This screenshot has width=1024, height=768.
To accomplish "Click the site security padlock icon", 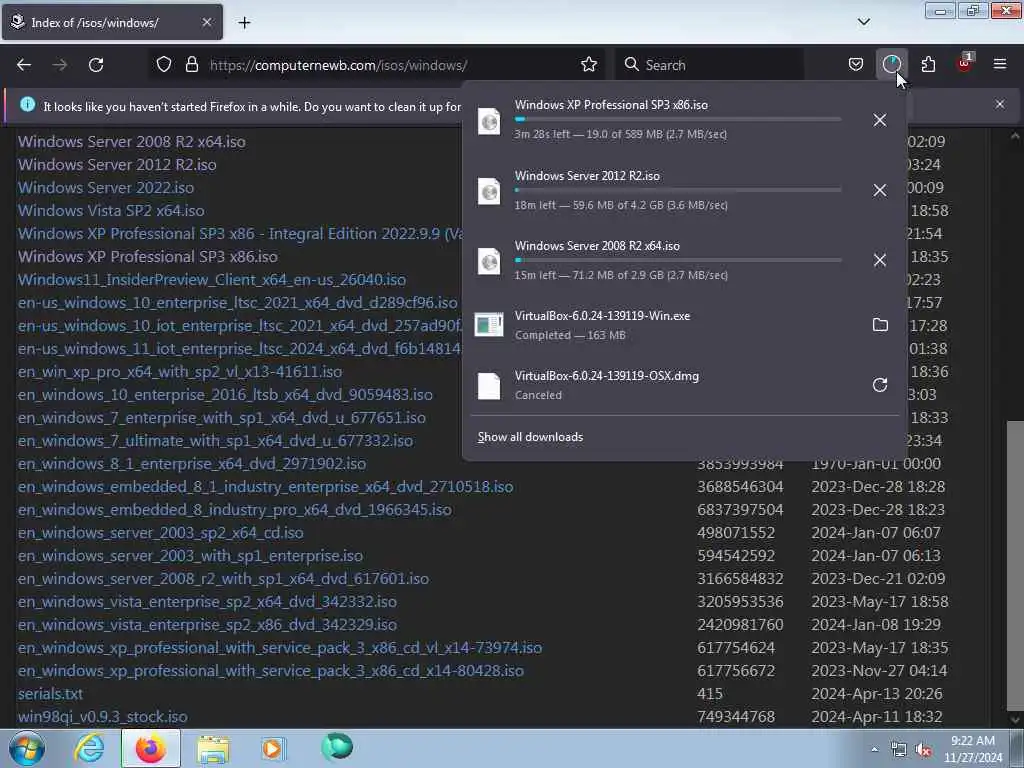I will click(x=191, y=65).
